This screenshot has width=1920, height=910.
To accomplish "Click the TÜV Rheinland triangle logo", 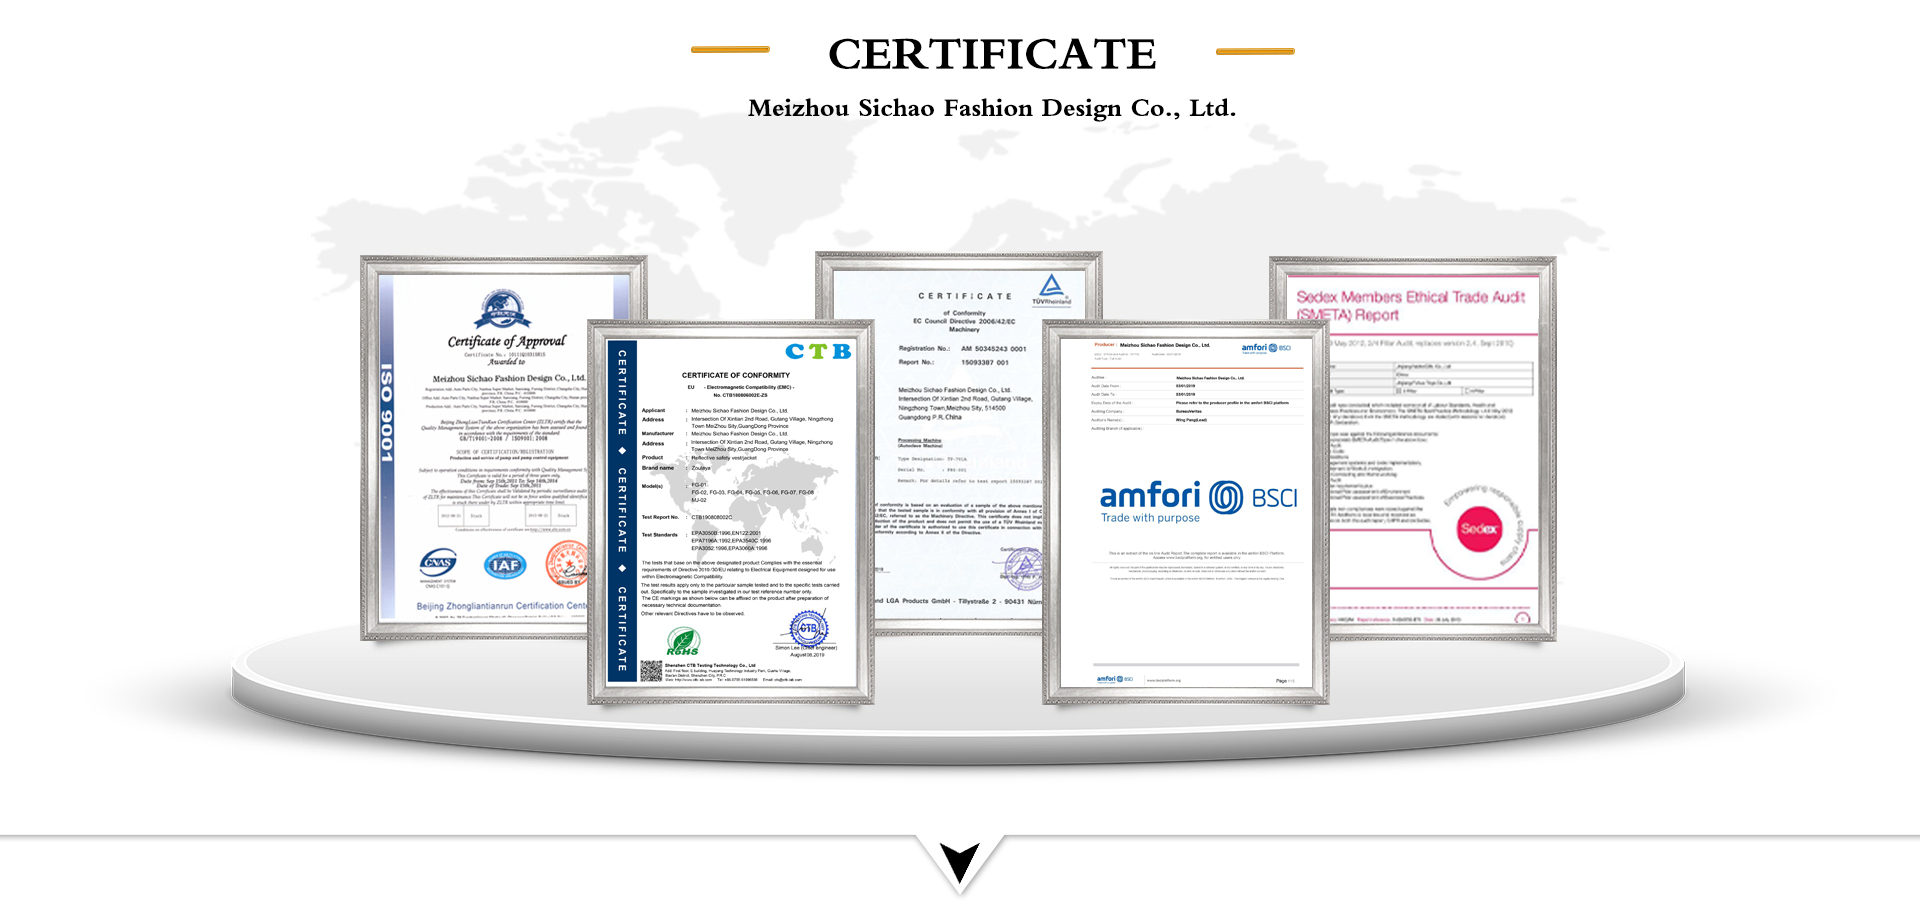I will (1051, 288).
